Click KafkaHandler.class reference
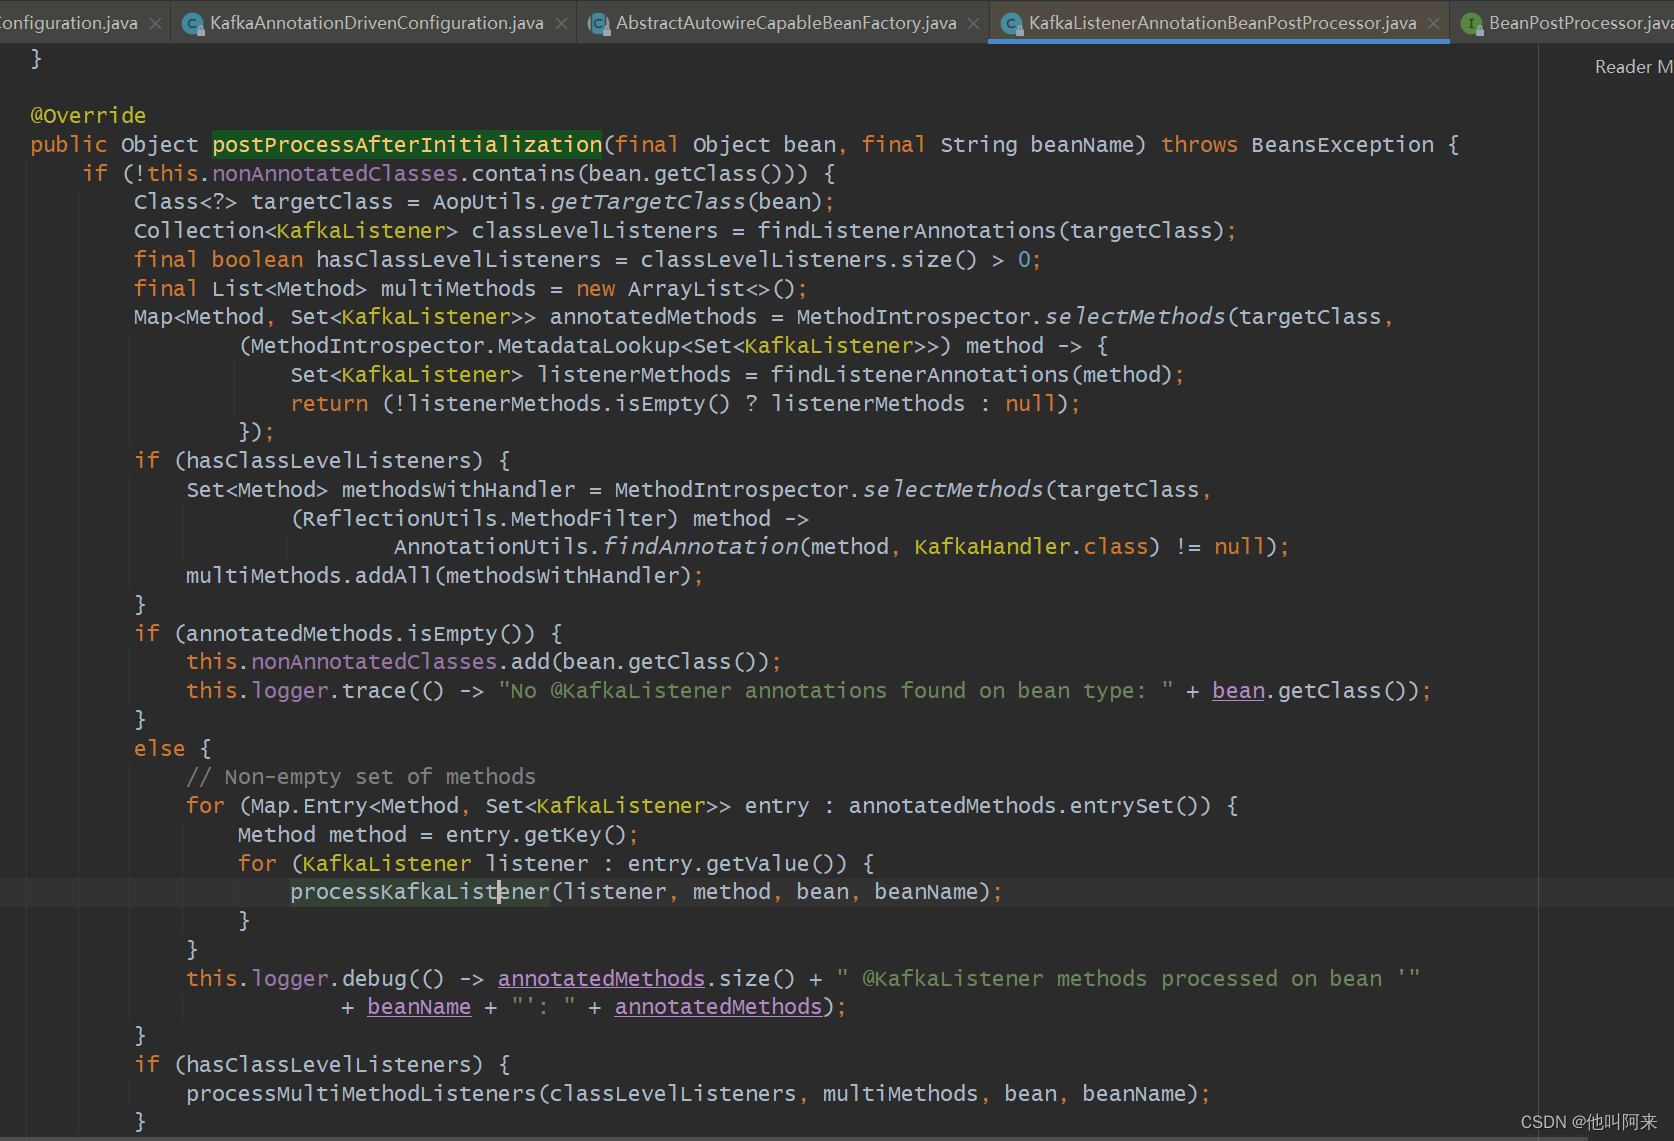This screenshot has height=1141, width=1674. [1031, 547]
